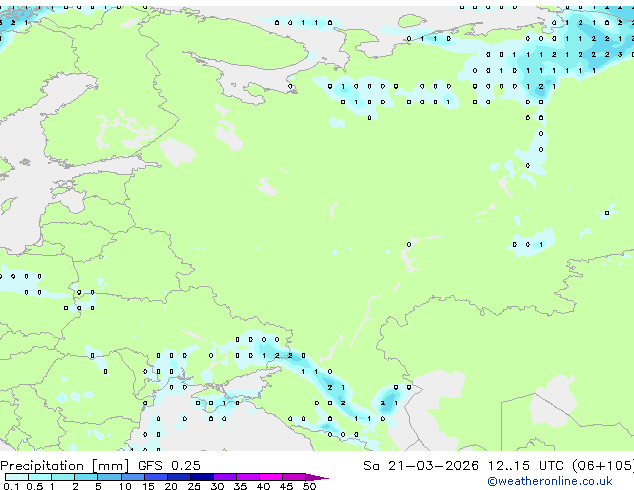
Task: Click the 45–50 mm legend swatch
Action: click(294, 477)
